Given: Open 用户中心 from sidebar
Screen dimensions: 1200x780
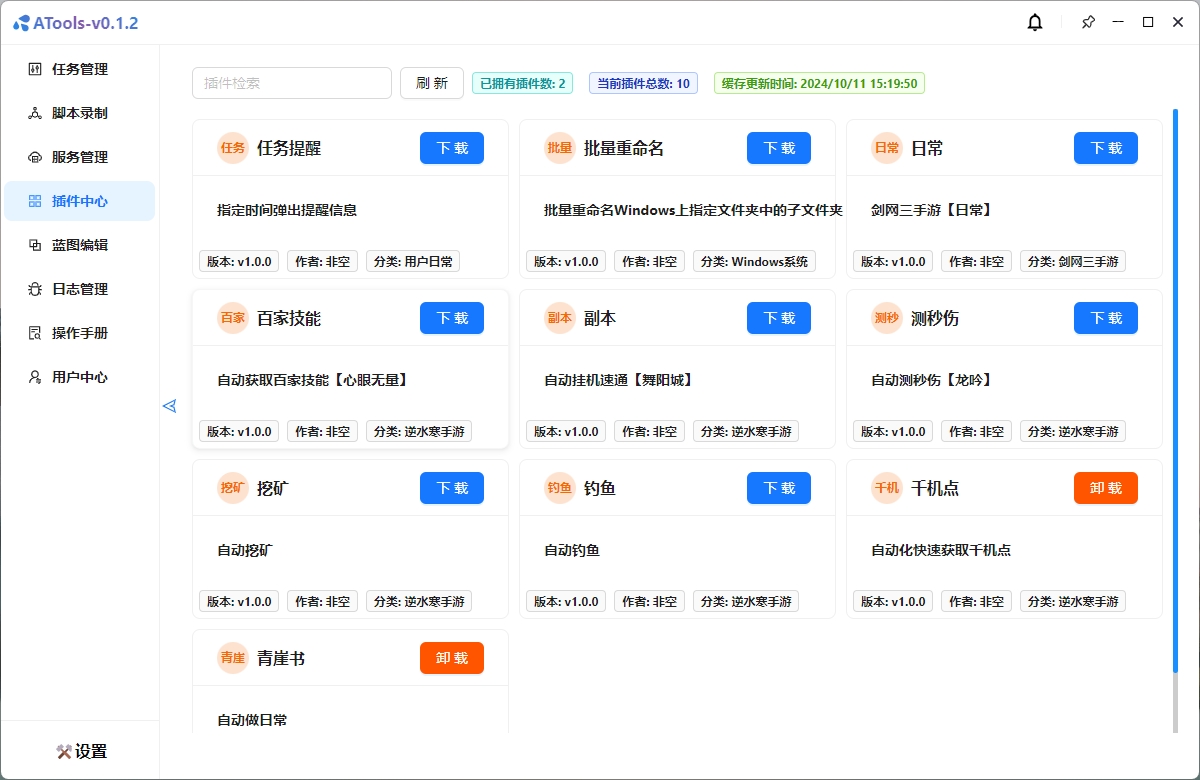Looking at the screenshot, I should click(79, 377).
